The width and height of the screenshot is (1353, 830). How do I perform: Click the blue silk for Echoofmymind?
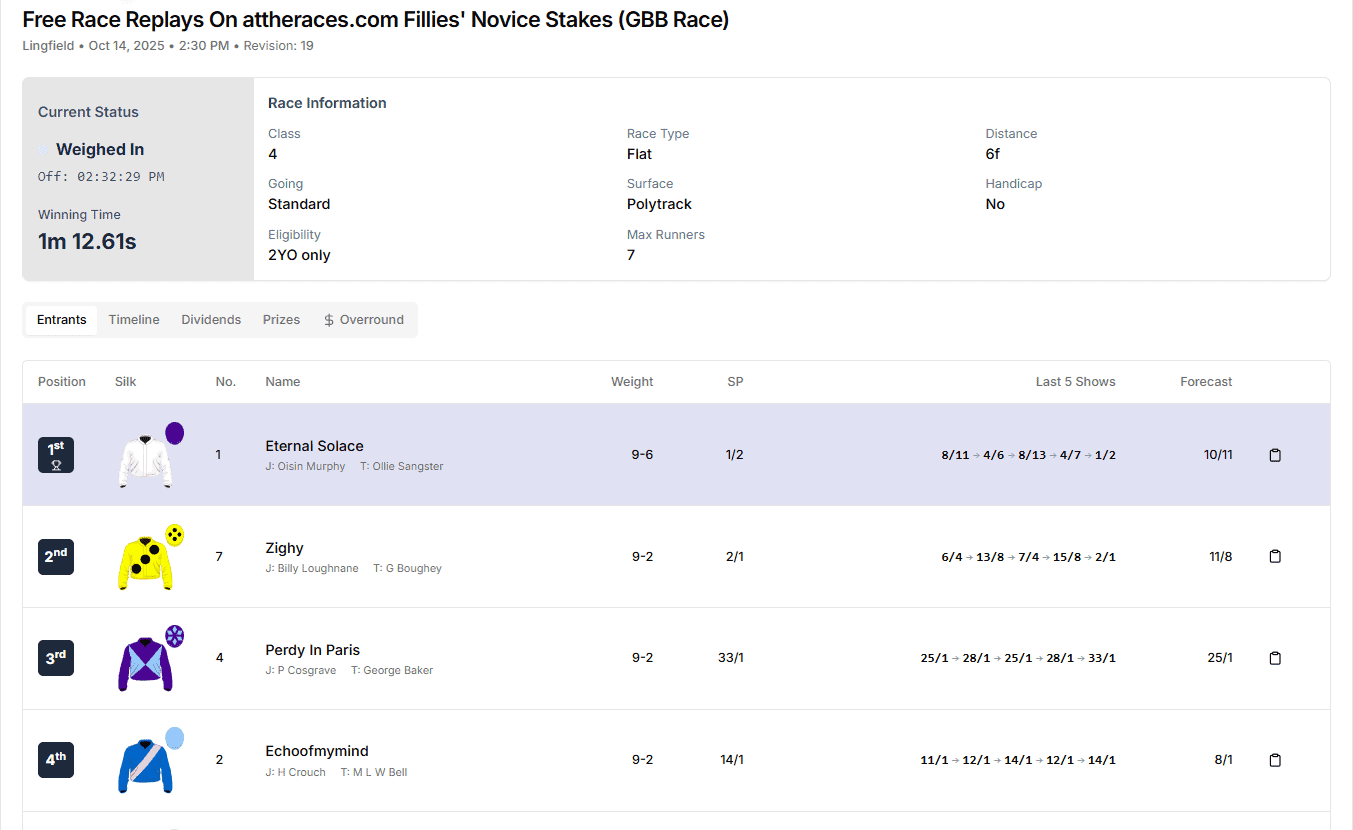click(147, 764)
